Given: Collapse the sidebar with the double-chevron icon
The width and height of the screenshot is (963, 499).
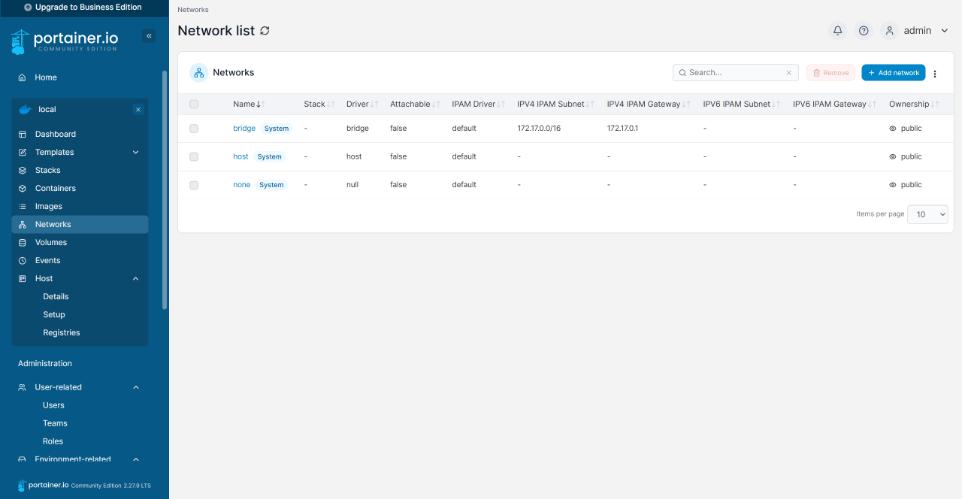Looking at the screenshot, I should [x=149, y=36].
